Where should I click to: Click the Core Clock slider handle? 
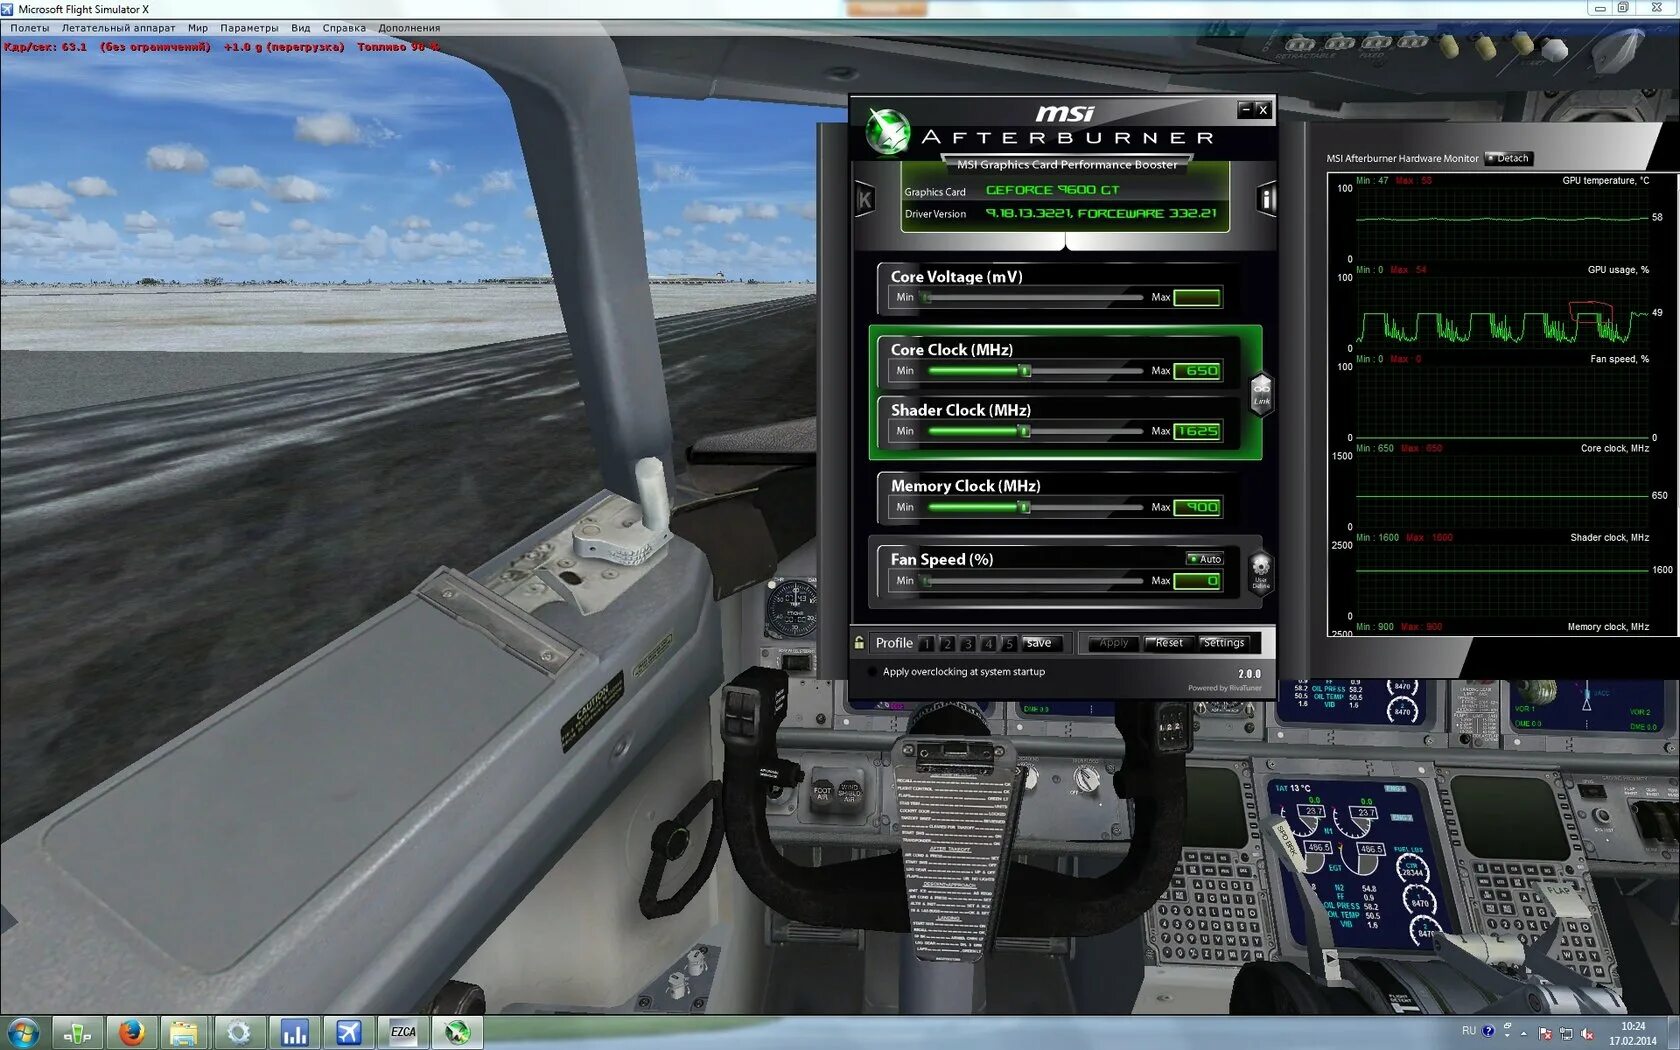point(1024,371)
